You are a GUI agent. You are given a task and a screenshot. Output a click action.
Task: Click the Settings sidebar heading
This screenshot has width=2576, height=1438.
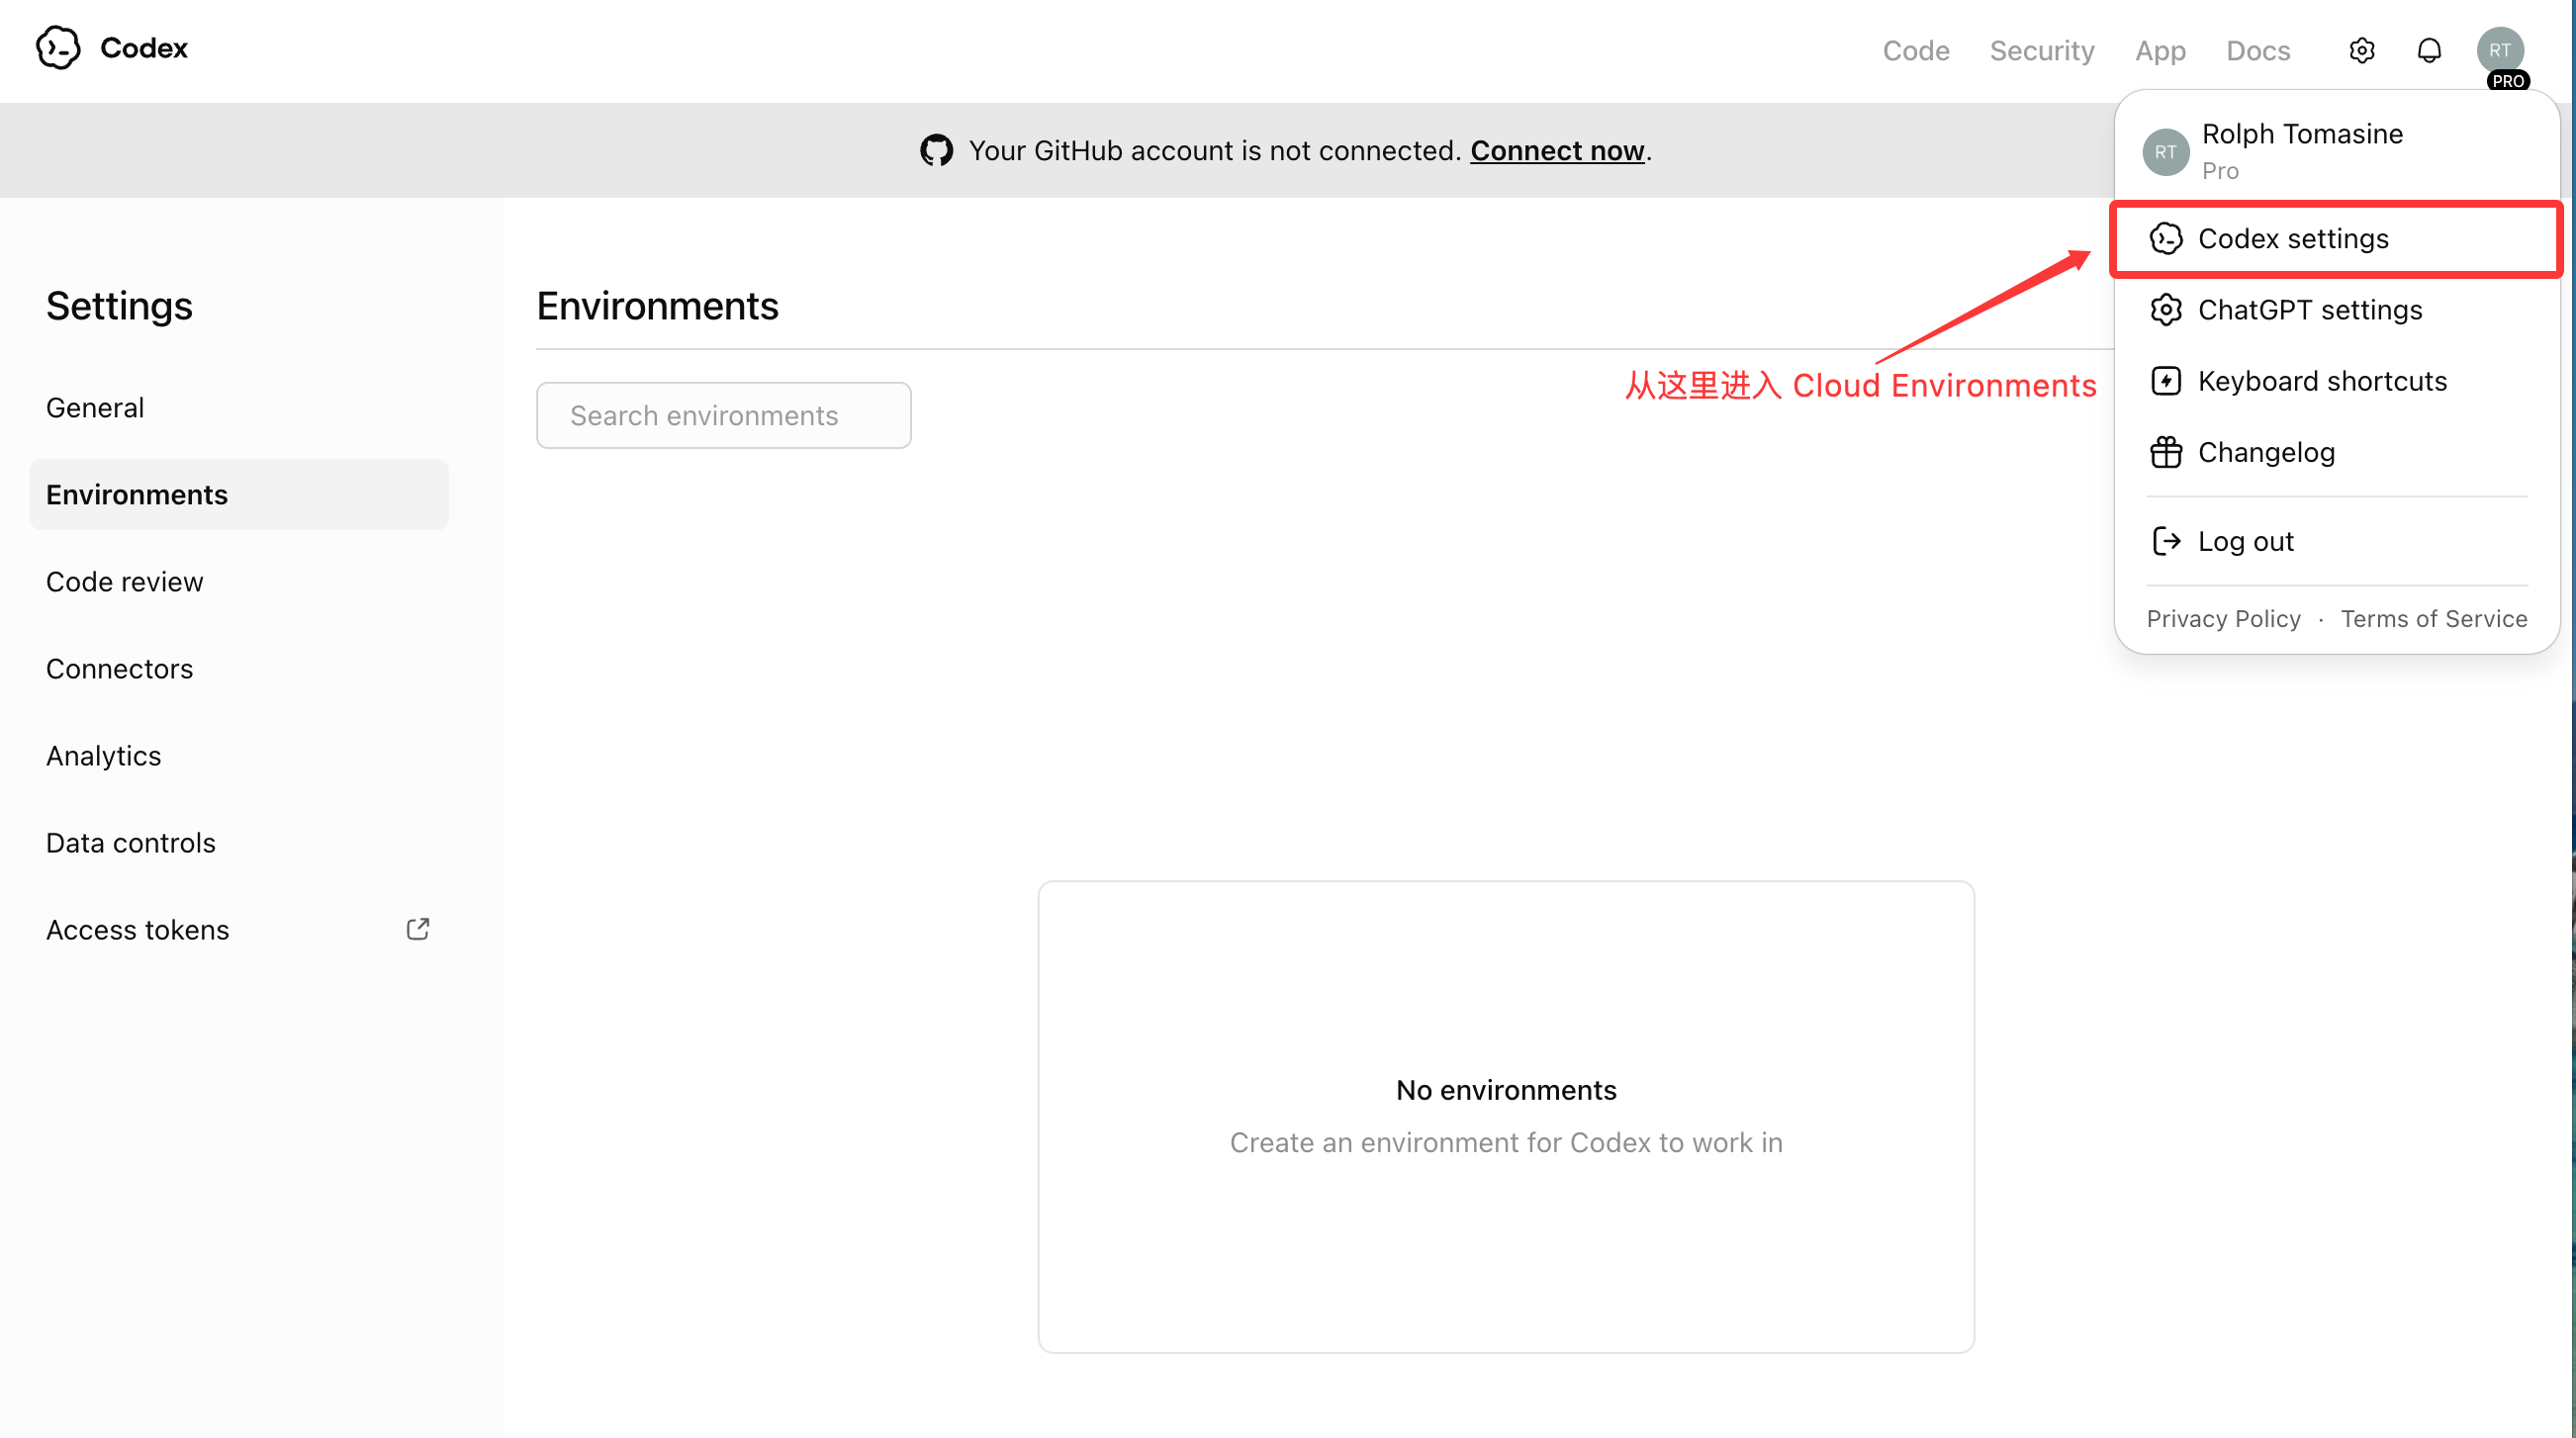[x=119, y=306]
